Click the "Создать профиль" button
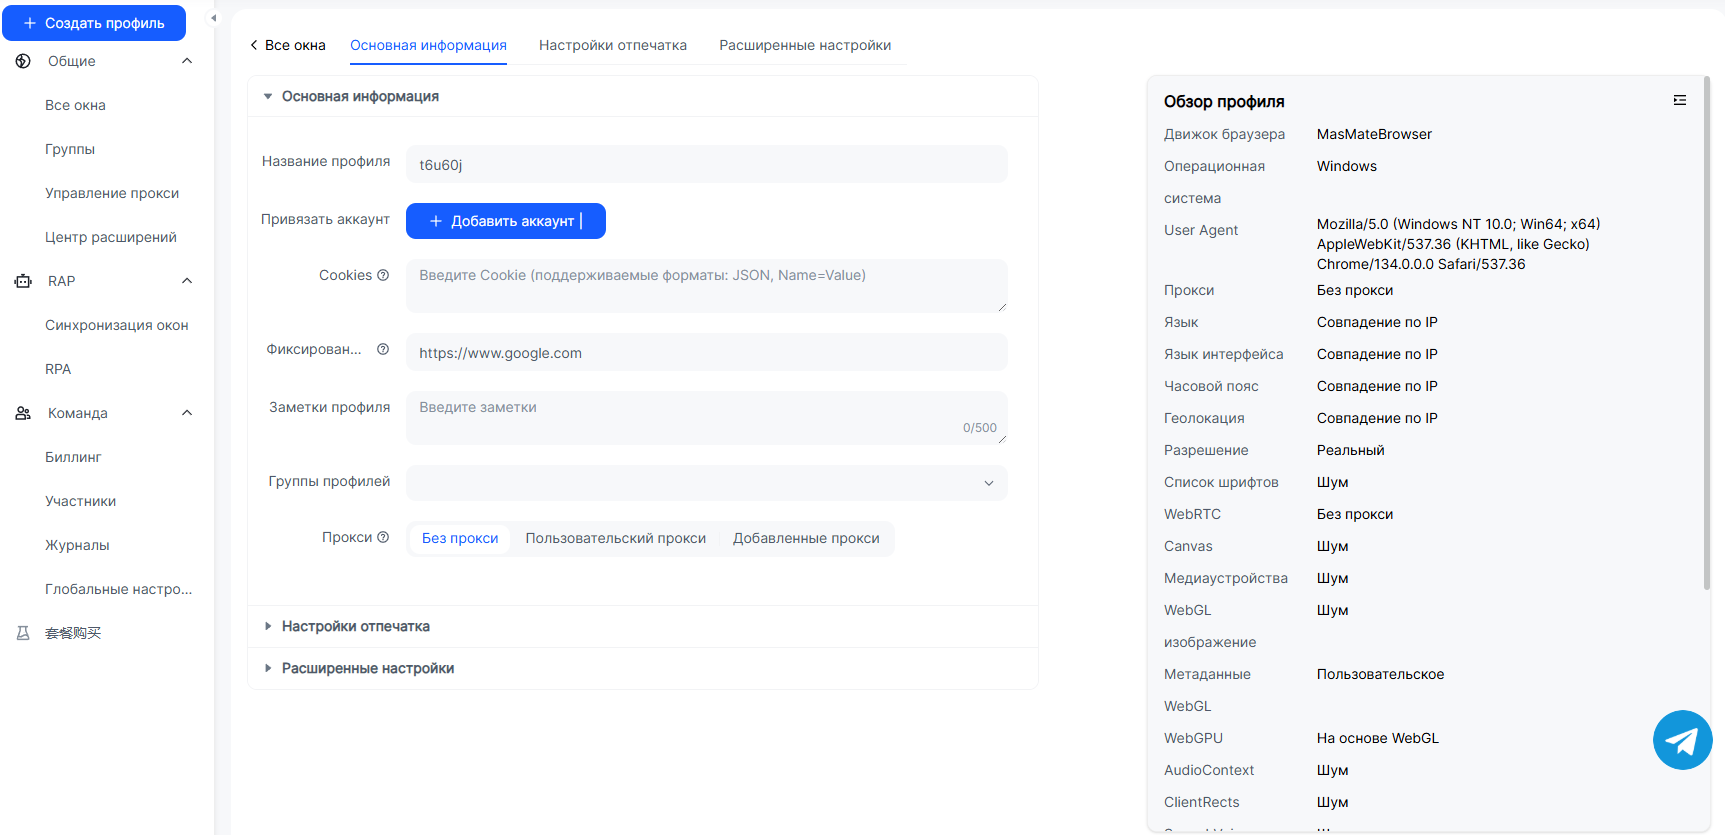The width and height of the screenshot is (1725, 835). pyautogui.click(x=94, y=23)
